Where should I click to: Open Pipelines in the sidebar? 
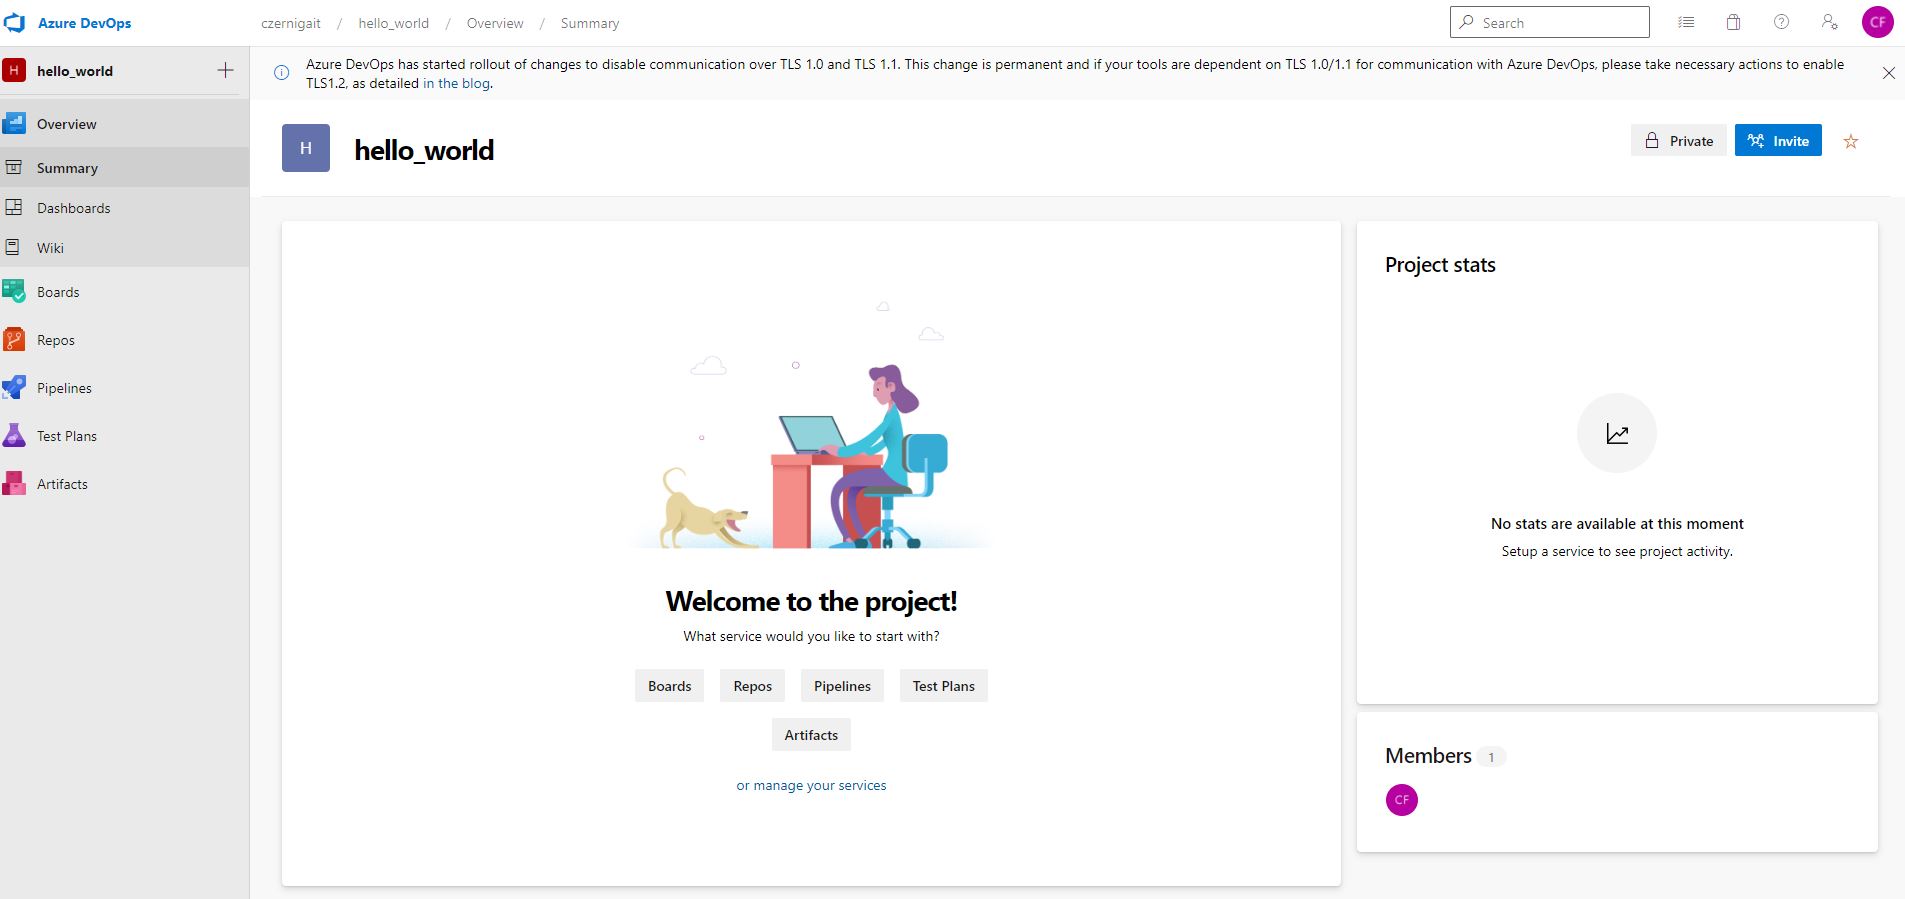pyautogui.click(x=124, y=388)
